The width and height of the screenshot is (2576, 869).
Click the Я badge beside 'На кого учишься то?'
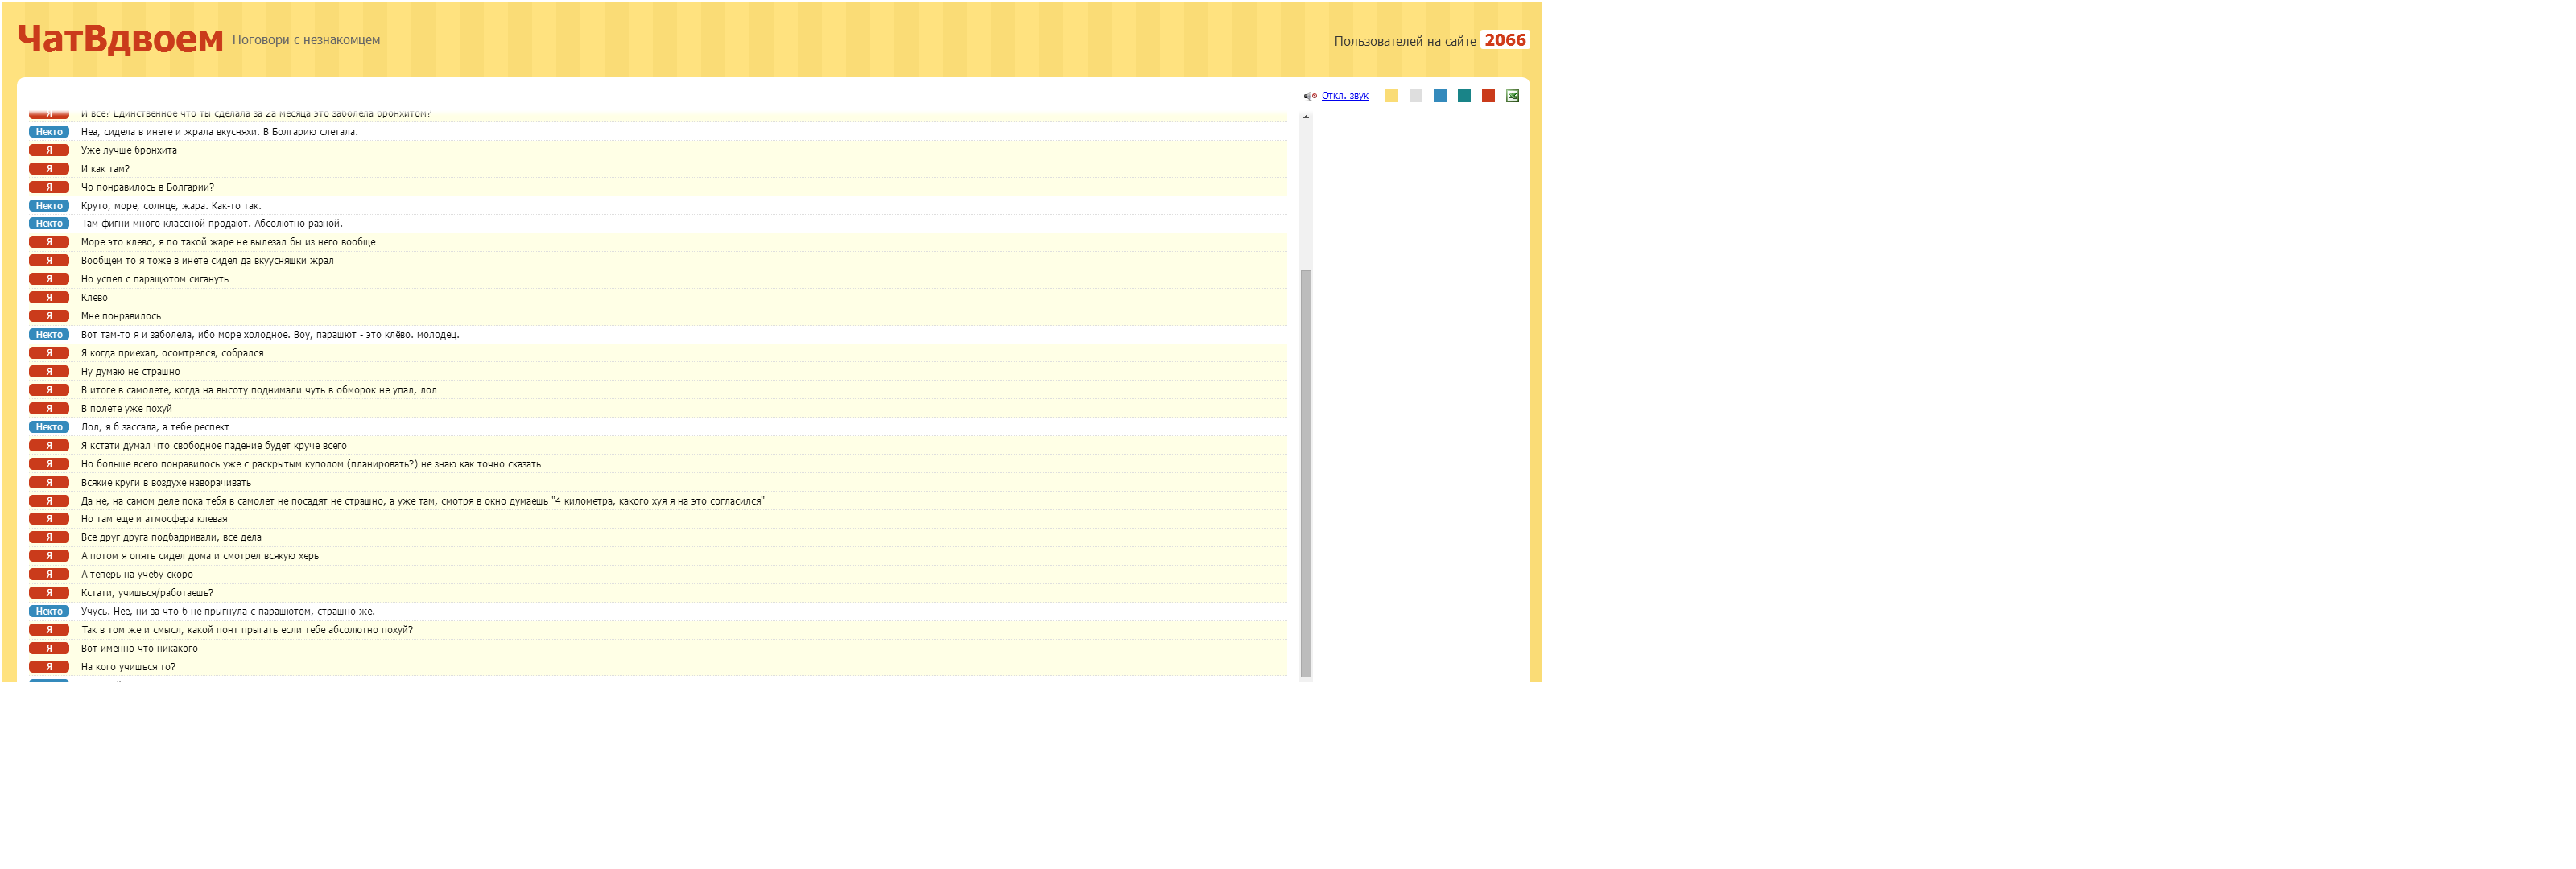pyautogui.click(x=49, y=667)
